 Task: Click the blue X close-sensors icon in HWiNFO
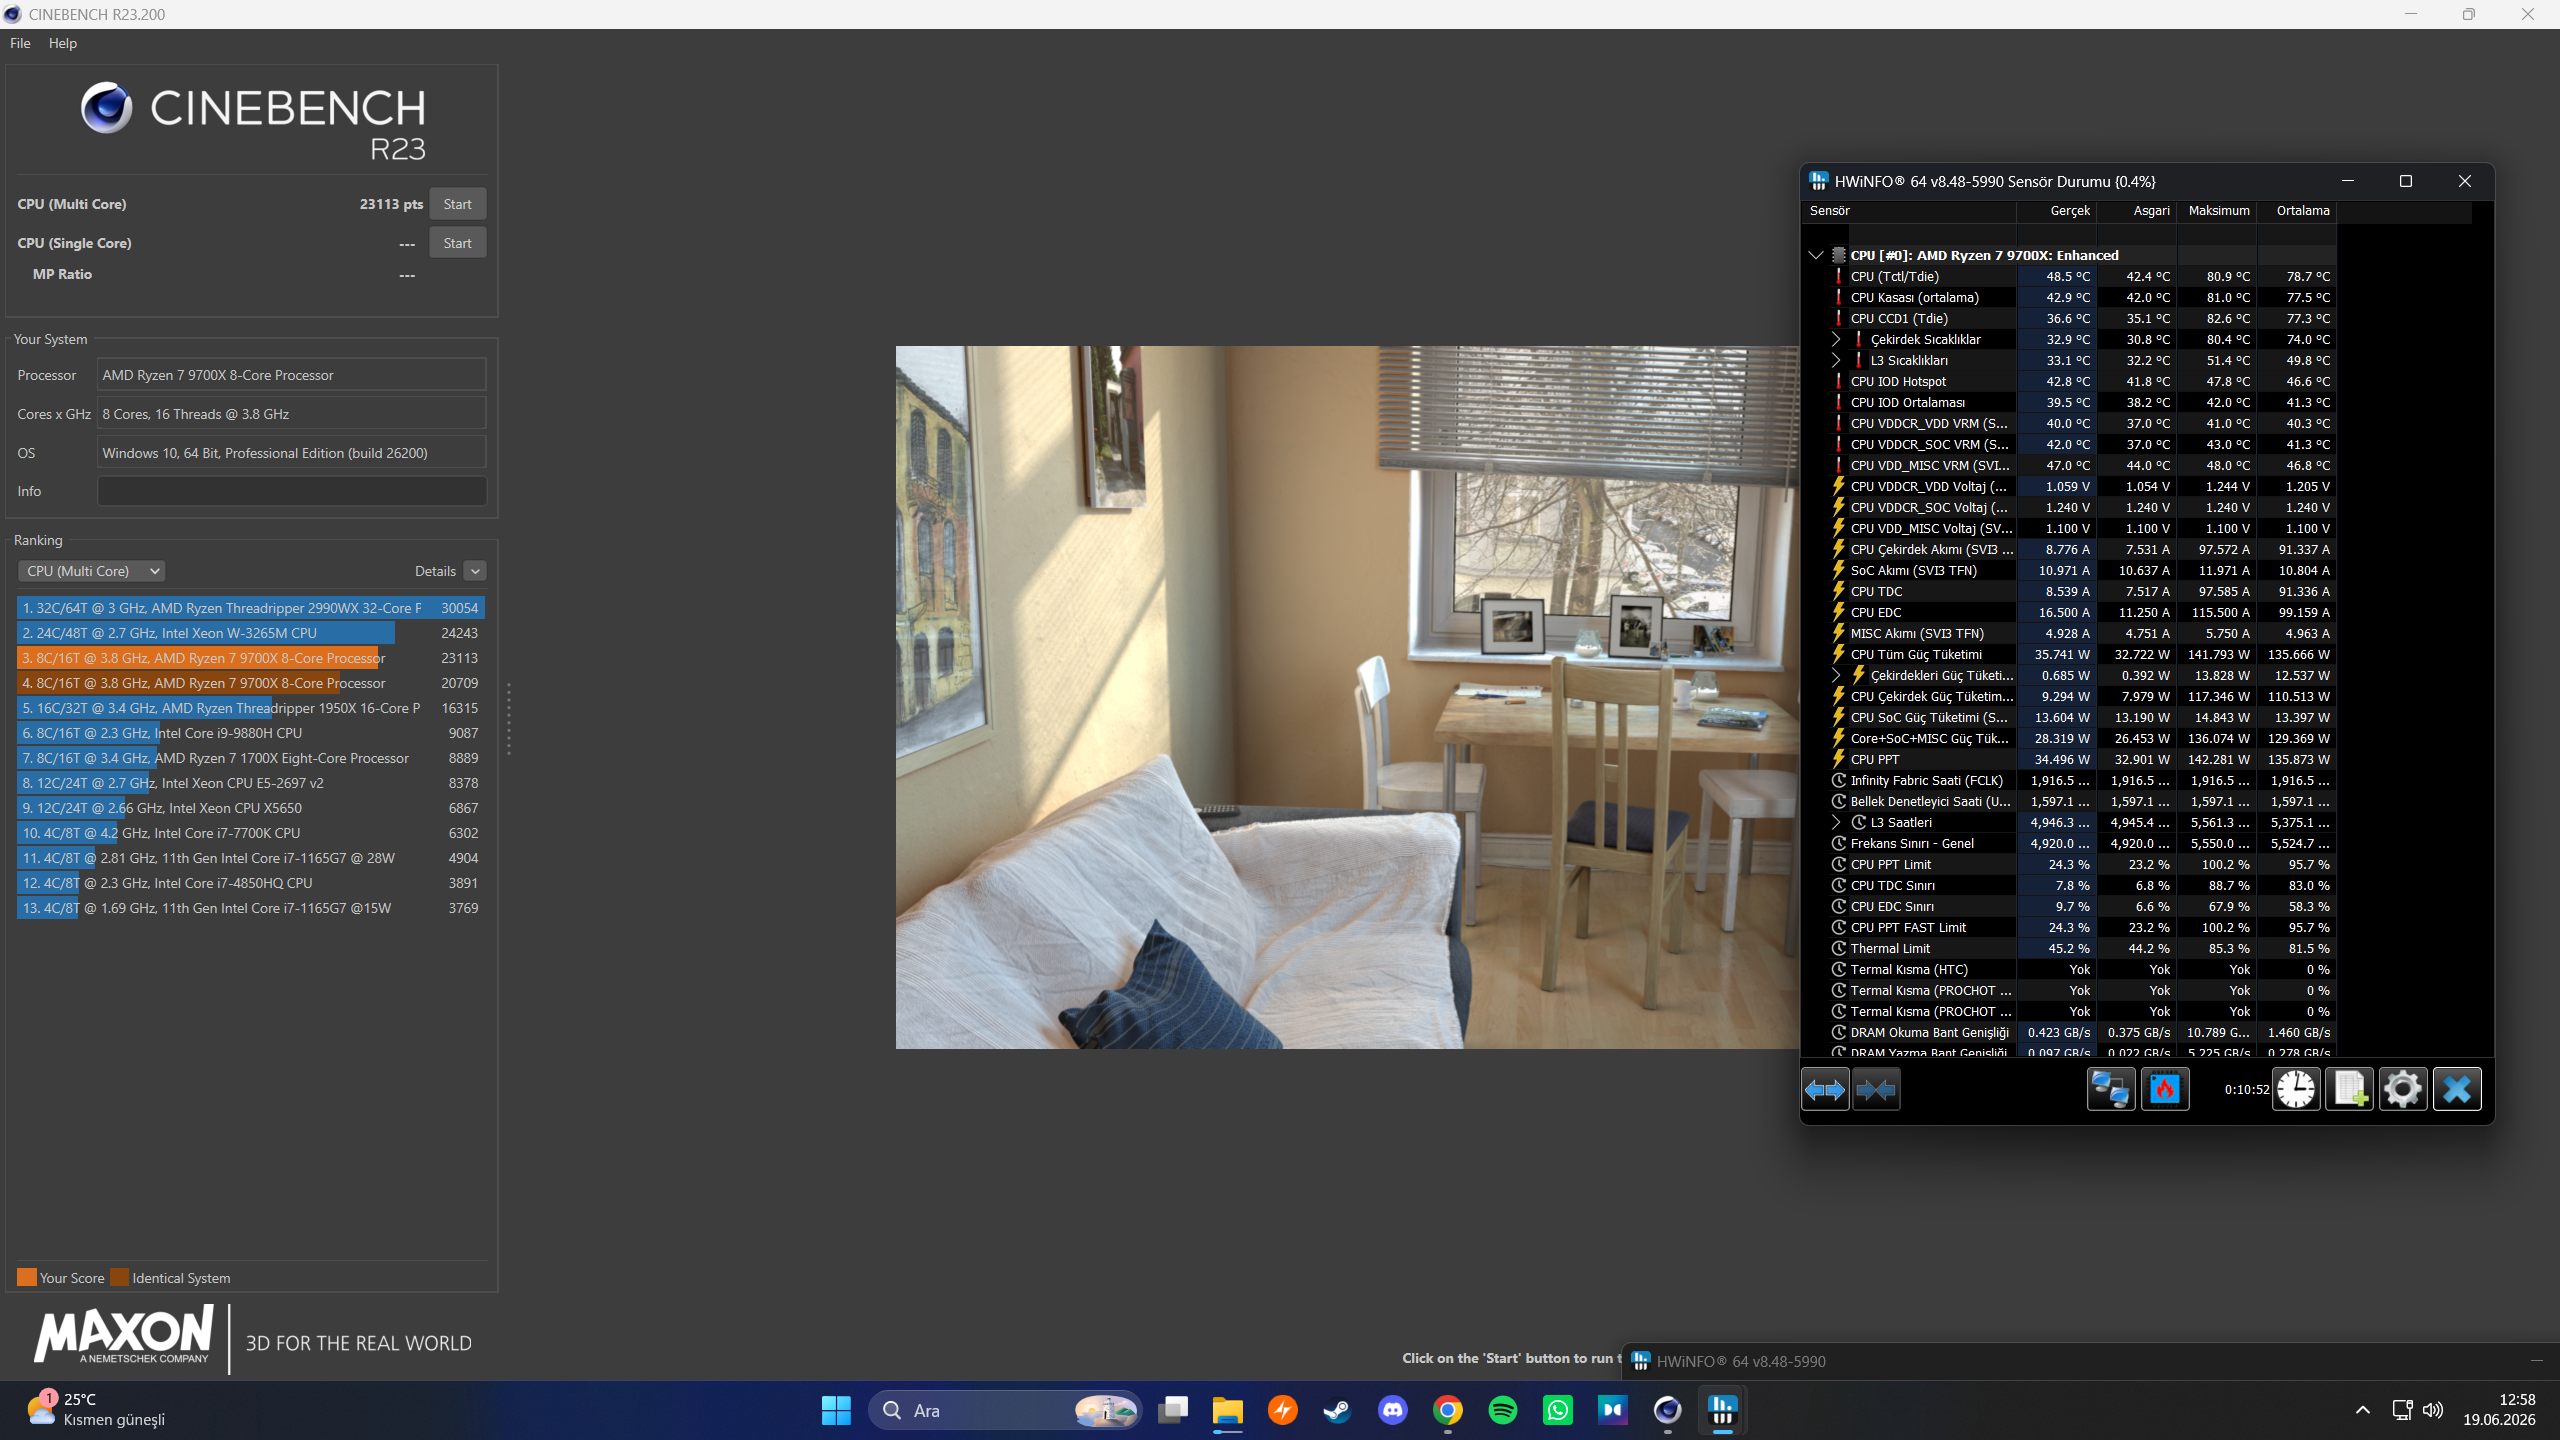(2457, 1089)
